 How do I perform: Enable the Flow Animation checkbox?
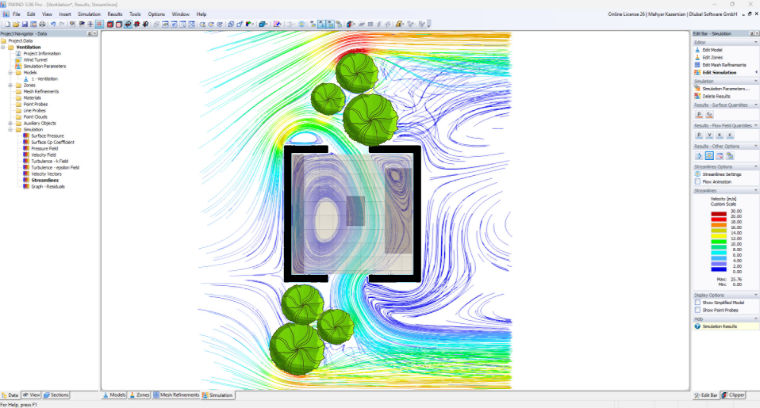(x=697, y=182)
